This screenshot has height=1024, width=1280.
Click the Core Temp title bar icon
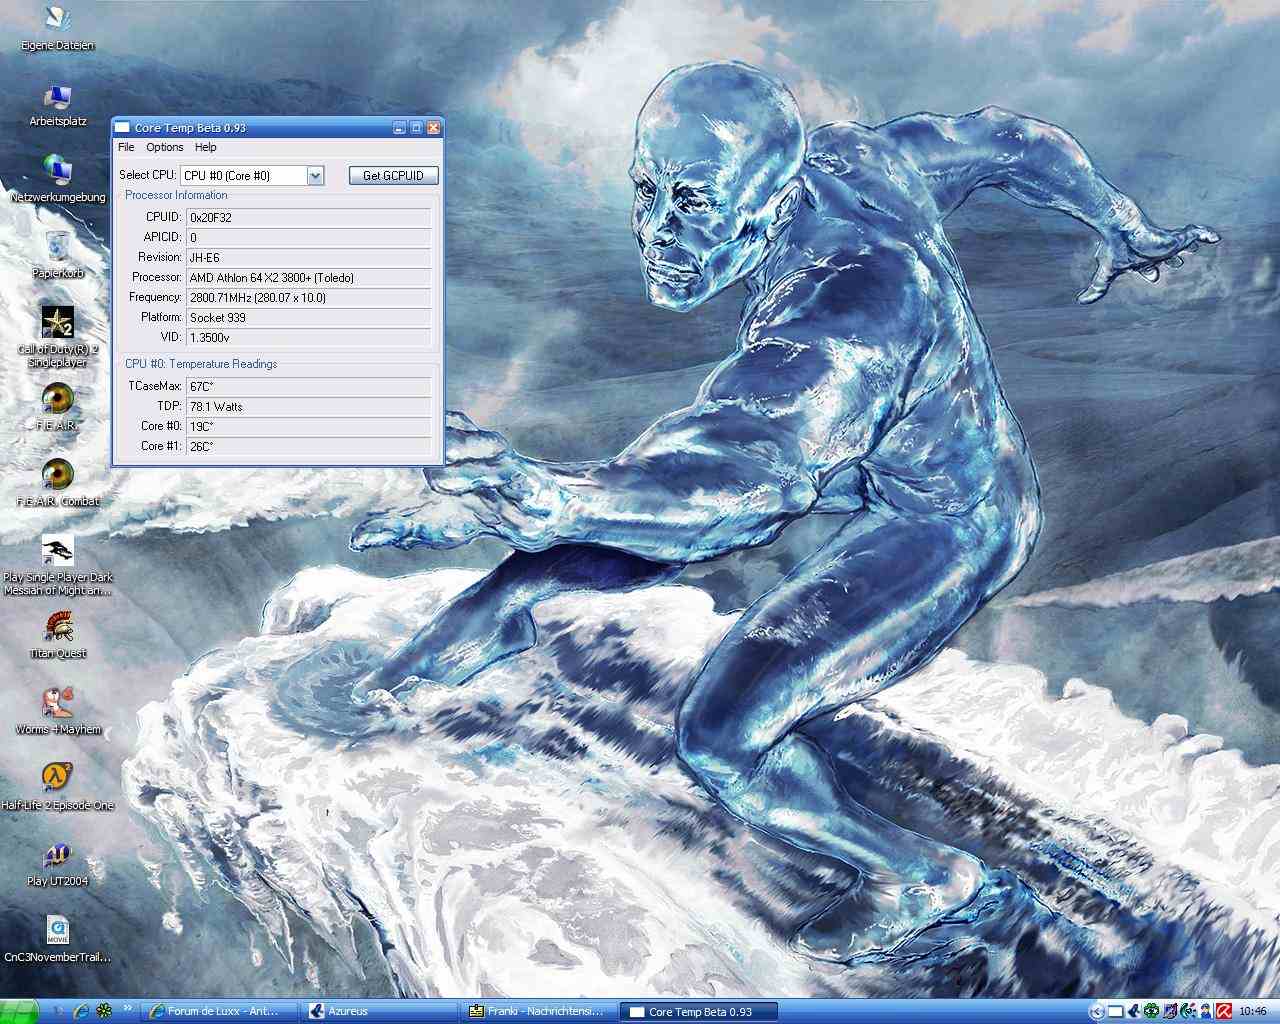tap(122, 128)
